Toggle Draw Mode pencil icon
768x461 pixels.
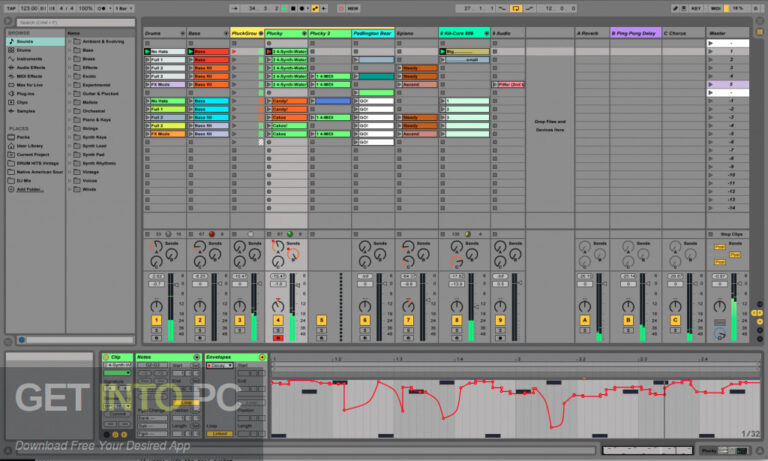[675, 8]
